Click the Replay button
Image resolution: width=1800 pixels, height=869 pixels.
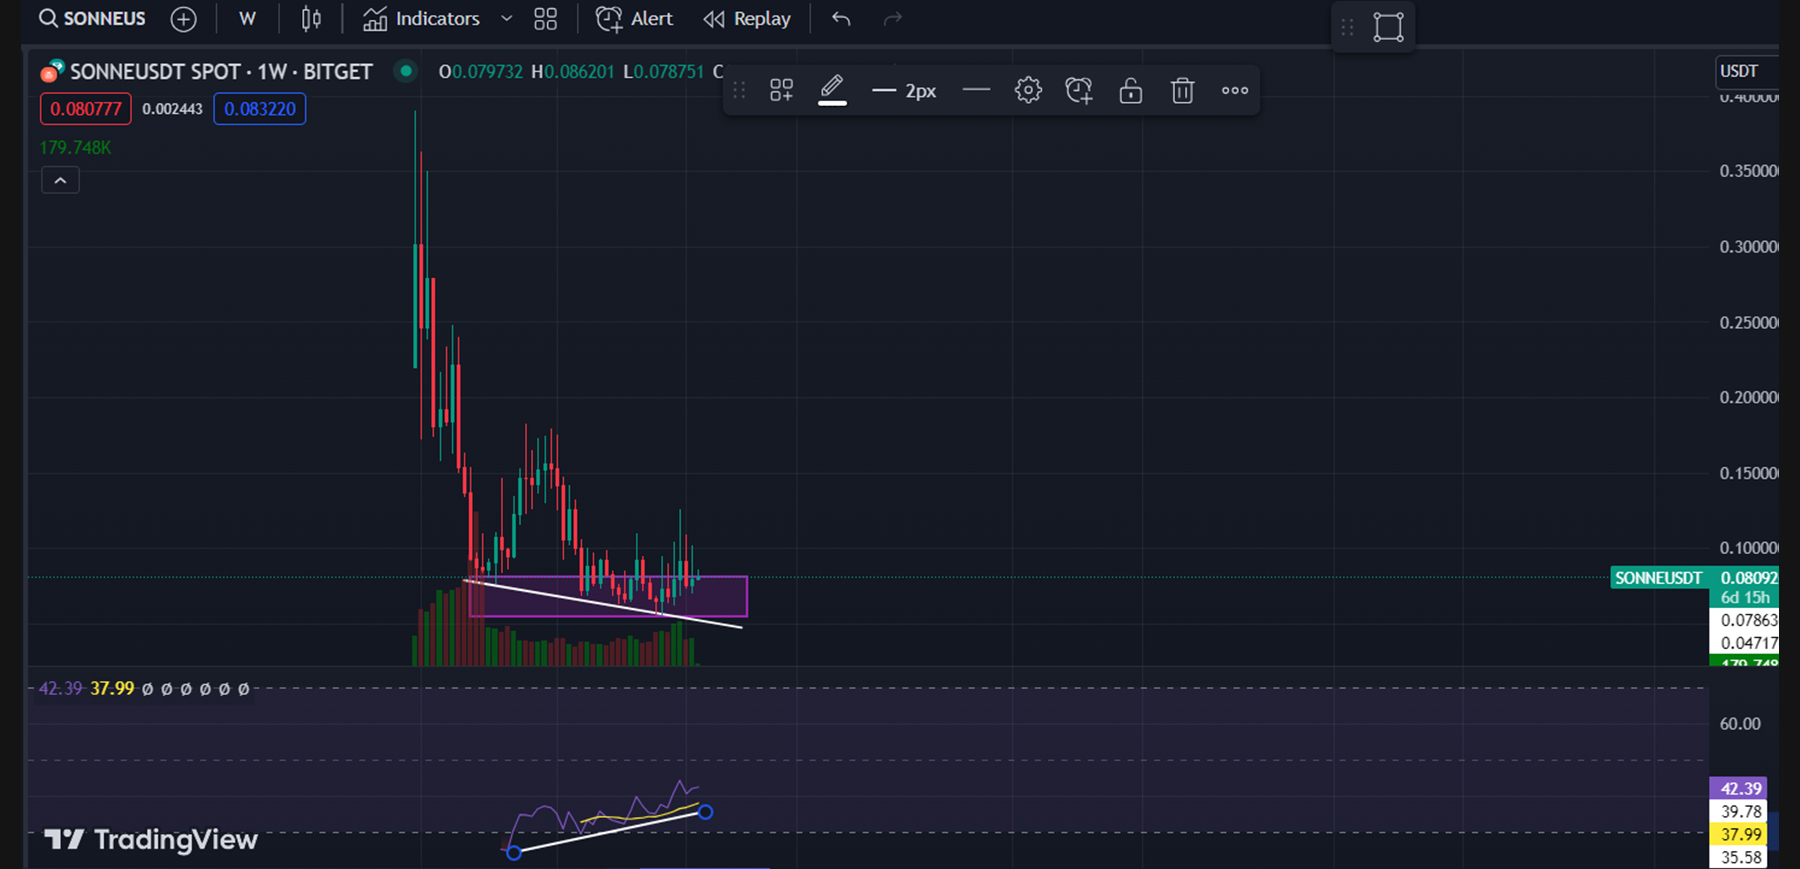(x=747, y=19)
